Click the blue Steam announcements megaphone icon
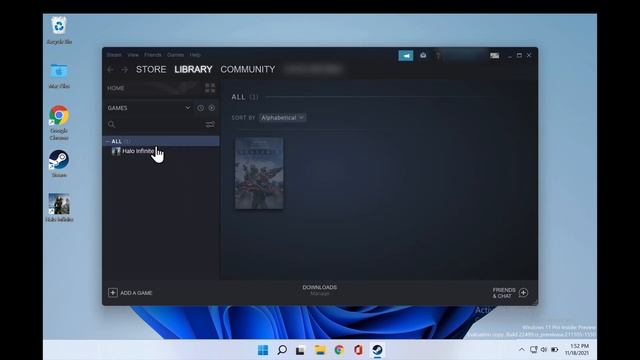Viewport: 640px width, 360px height. 406,56
